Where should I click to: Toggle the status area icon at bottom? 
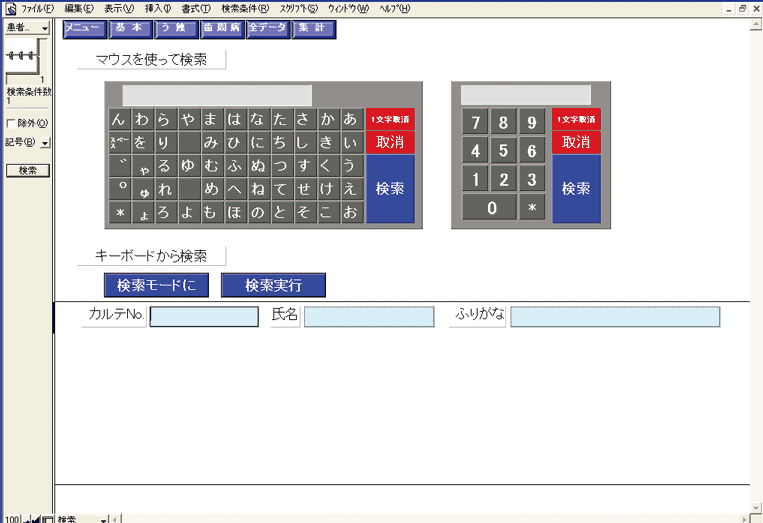(48, 518)
